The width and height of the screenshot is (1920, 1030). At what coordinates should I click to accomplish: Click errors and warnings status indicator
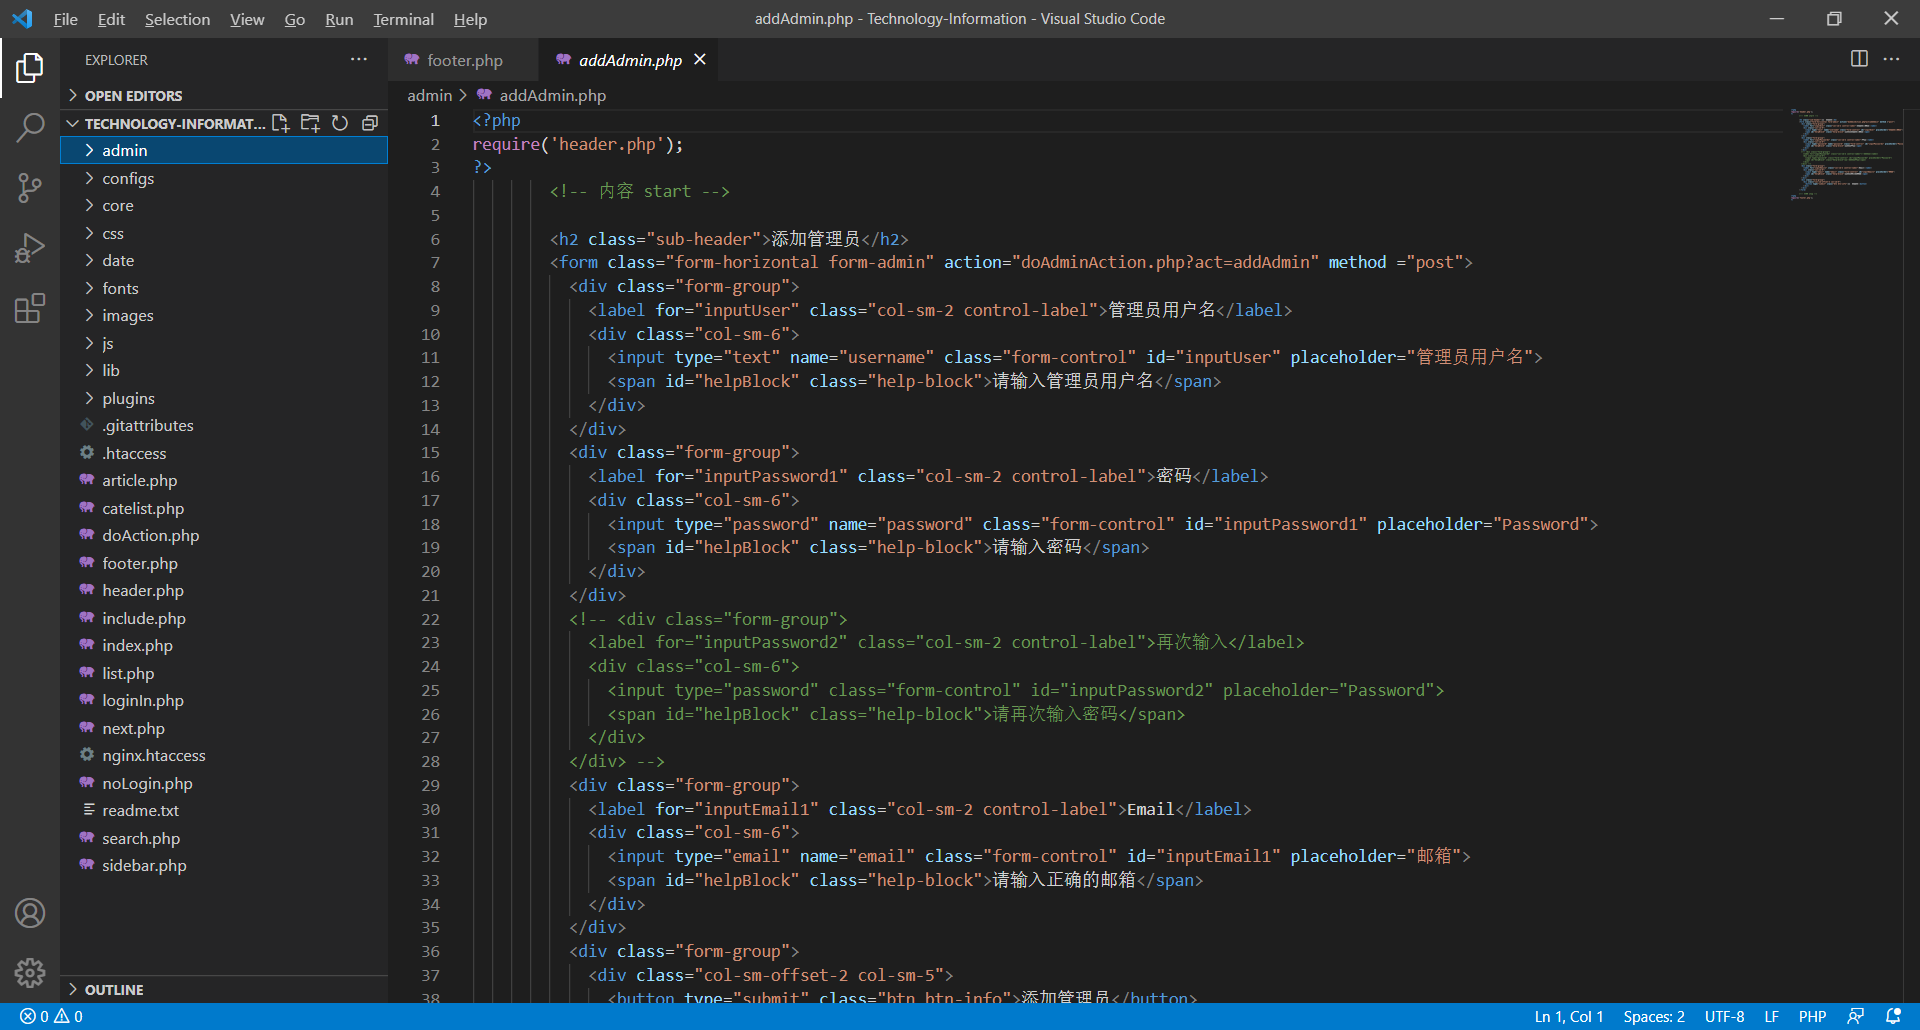52,1017
